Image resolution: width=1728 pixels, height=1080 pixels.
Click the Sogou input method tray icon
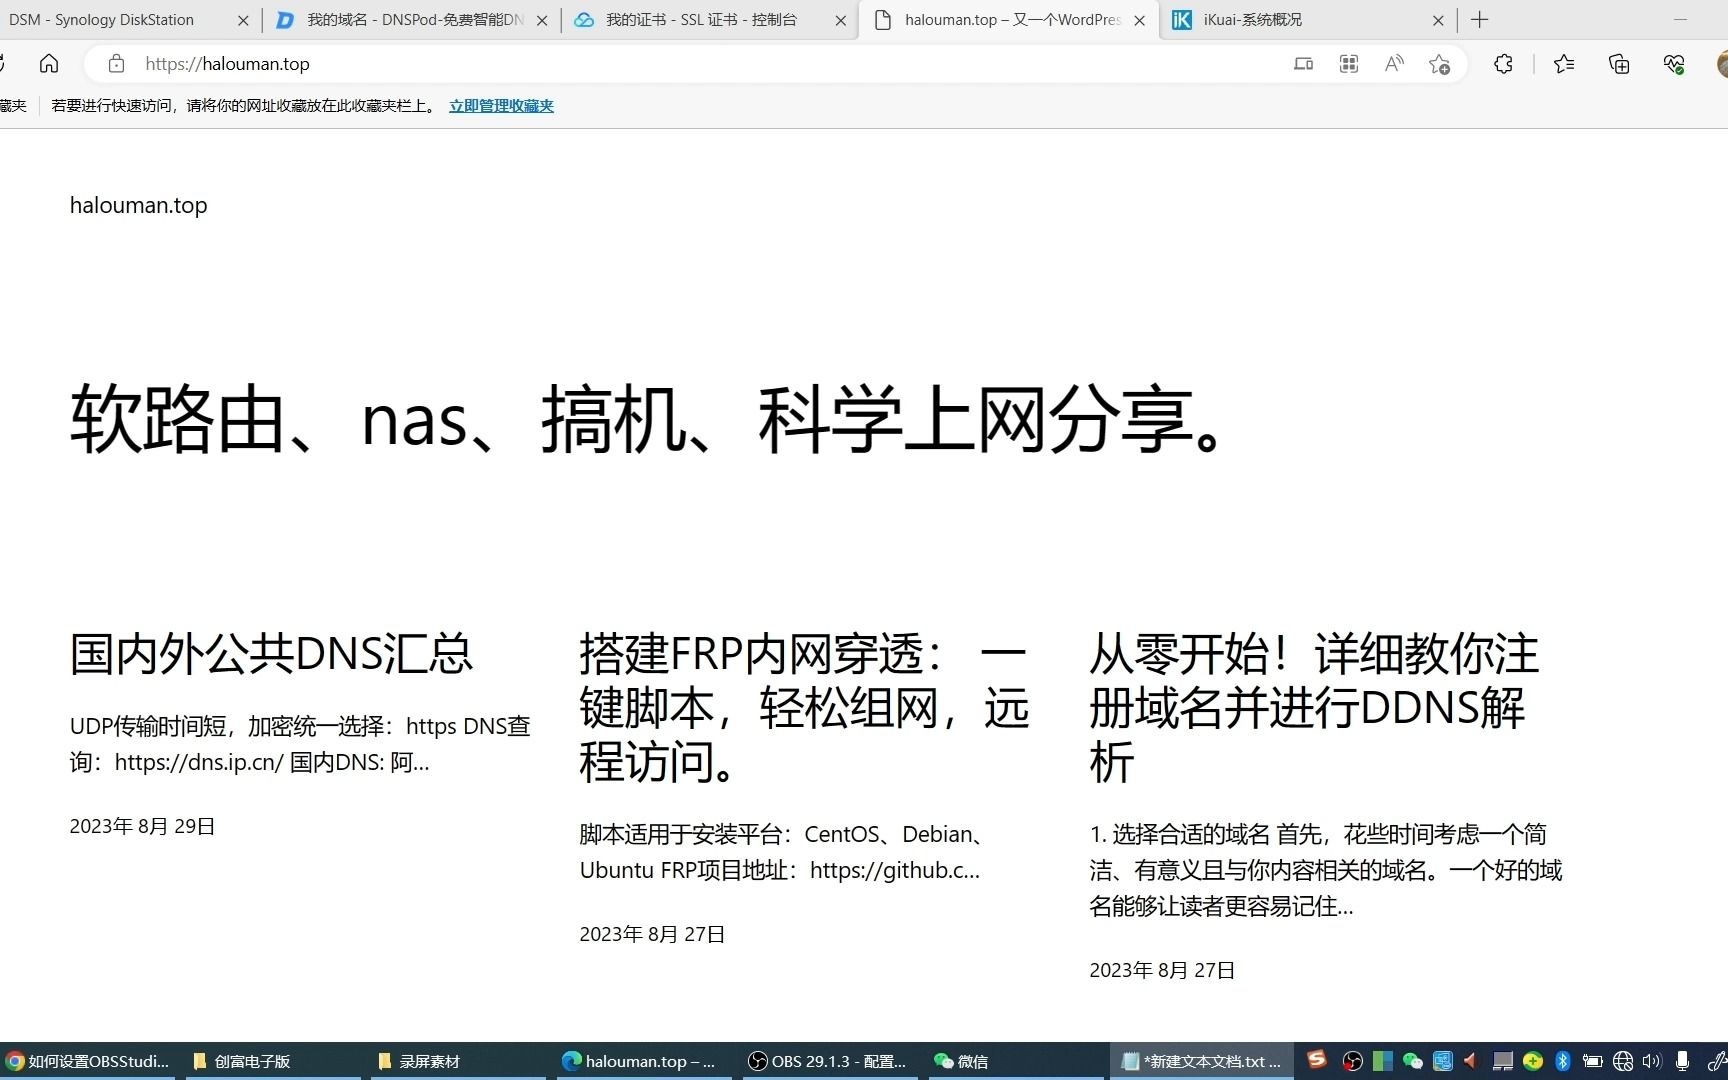1317,1059
